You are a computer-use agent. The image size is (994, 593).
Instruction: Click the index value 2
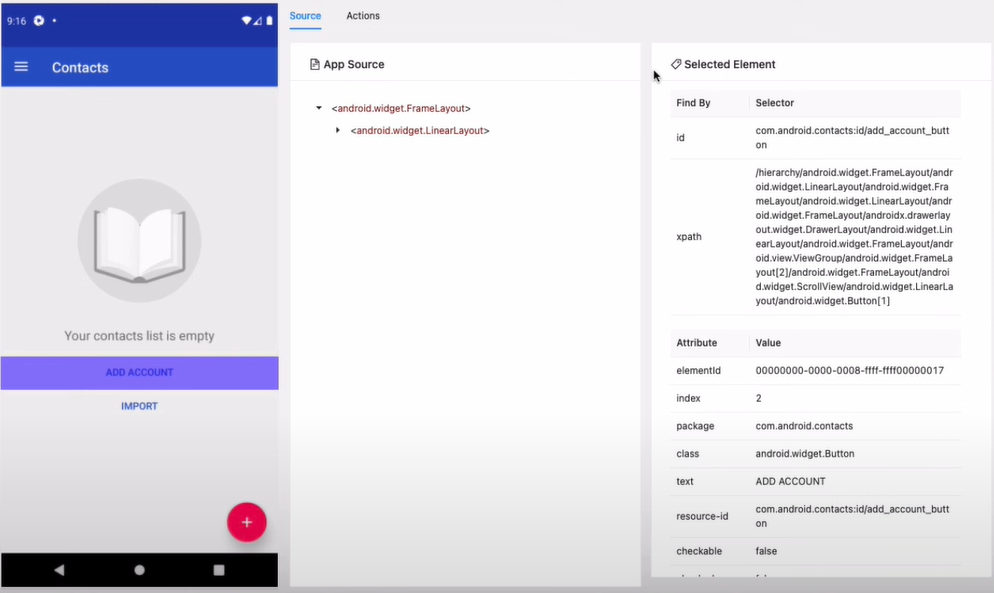758,398
